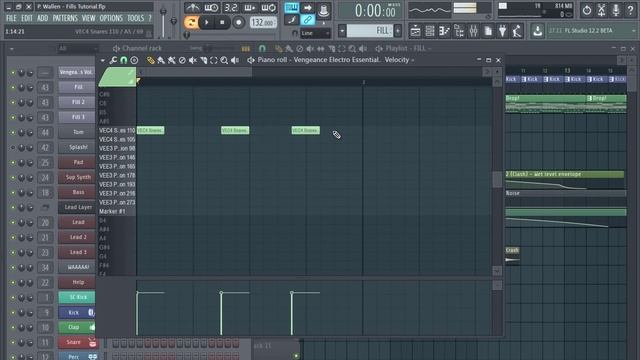Click the Play button in transport
Viewport: 640px width, 360px height.
(207, 22)
